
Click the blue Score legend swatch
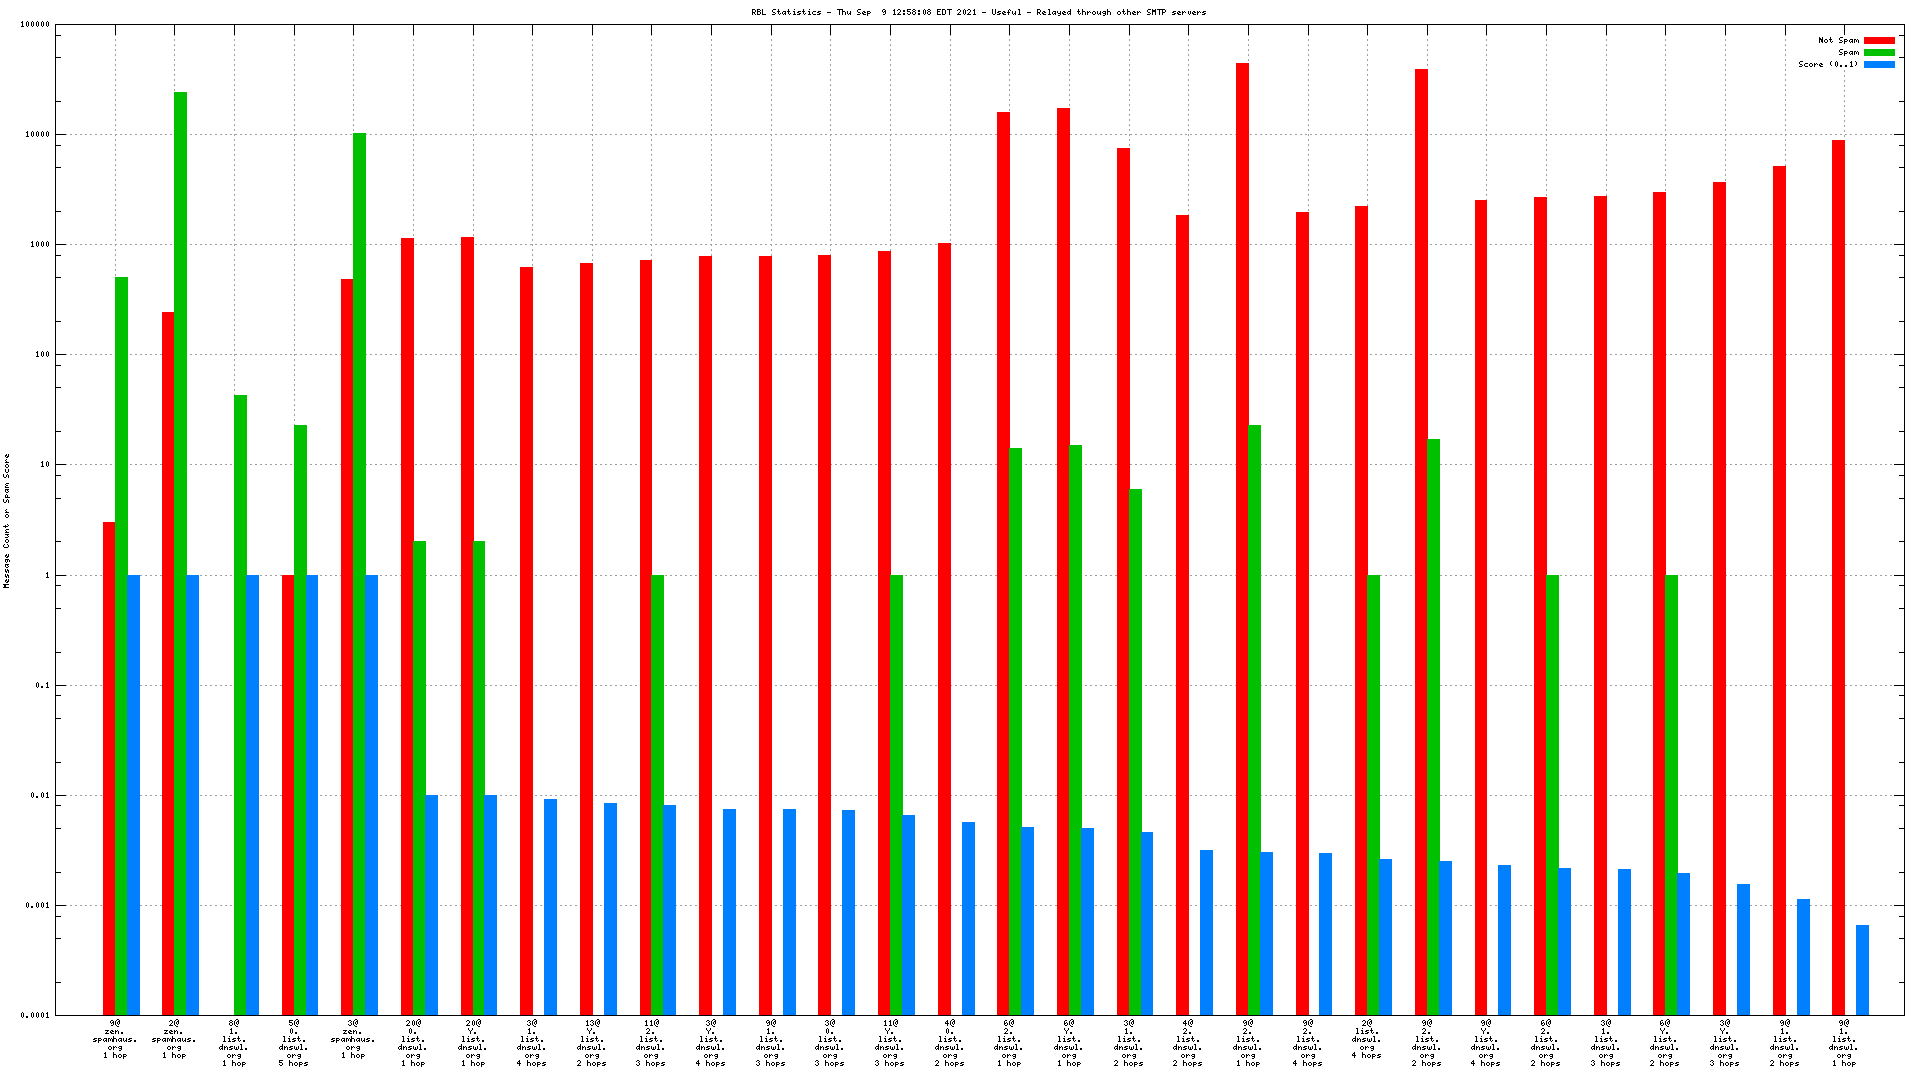[1879, 65]
